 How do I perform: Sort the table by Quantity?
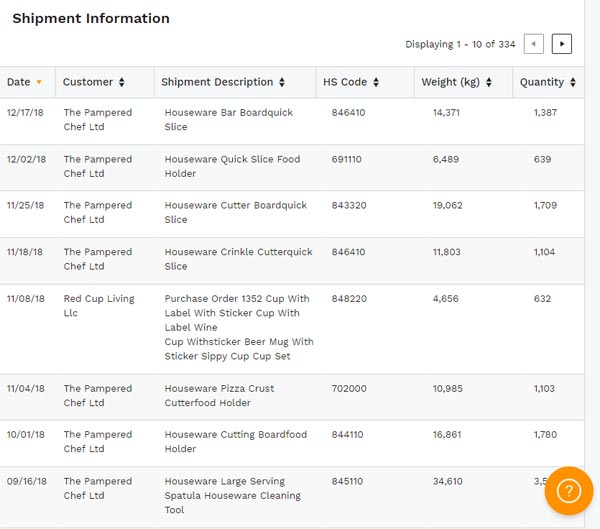point(548,82)
